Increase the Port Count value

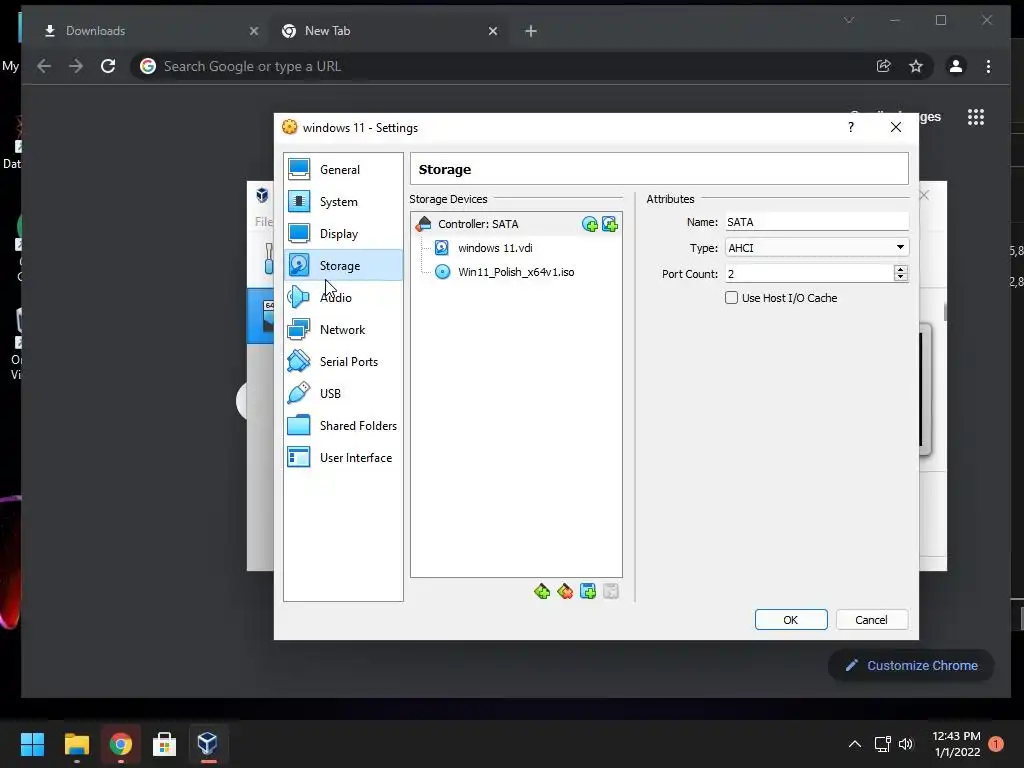click(901, 269)
